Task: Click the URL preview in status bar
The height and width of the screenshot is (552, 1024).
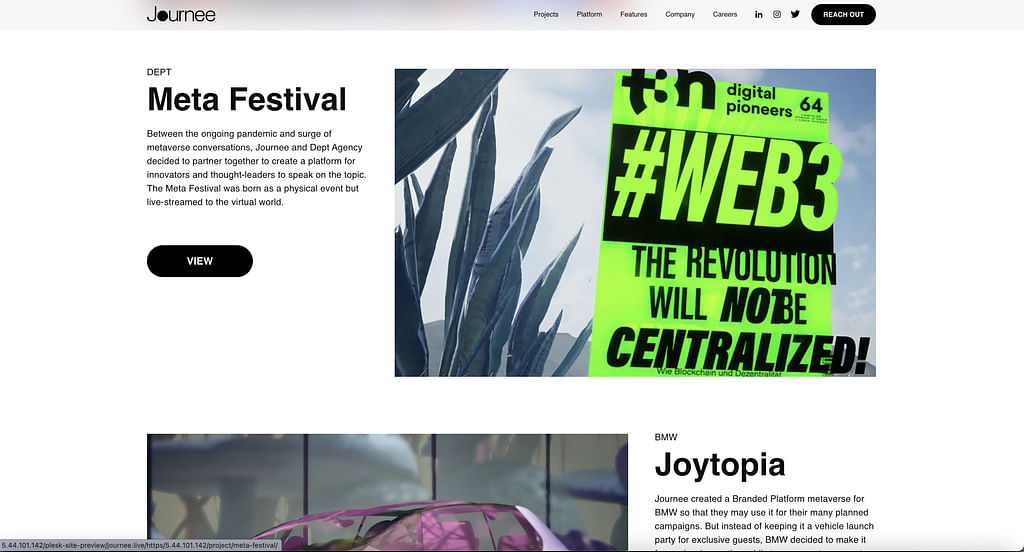Action: pos(140,545)
